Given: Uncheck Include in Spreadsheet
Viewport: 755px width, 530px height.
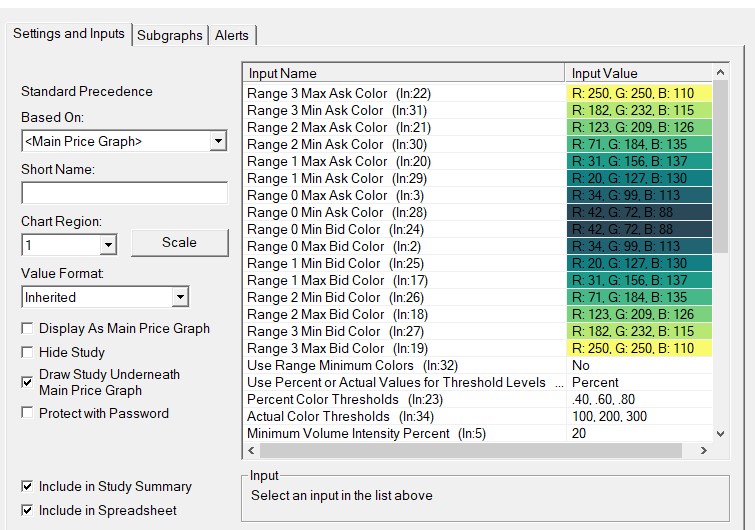Looking at the screenshot, I should point(27,511).
